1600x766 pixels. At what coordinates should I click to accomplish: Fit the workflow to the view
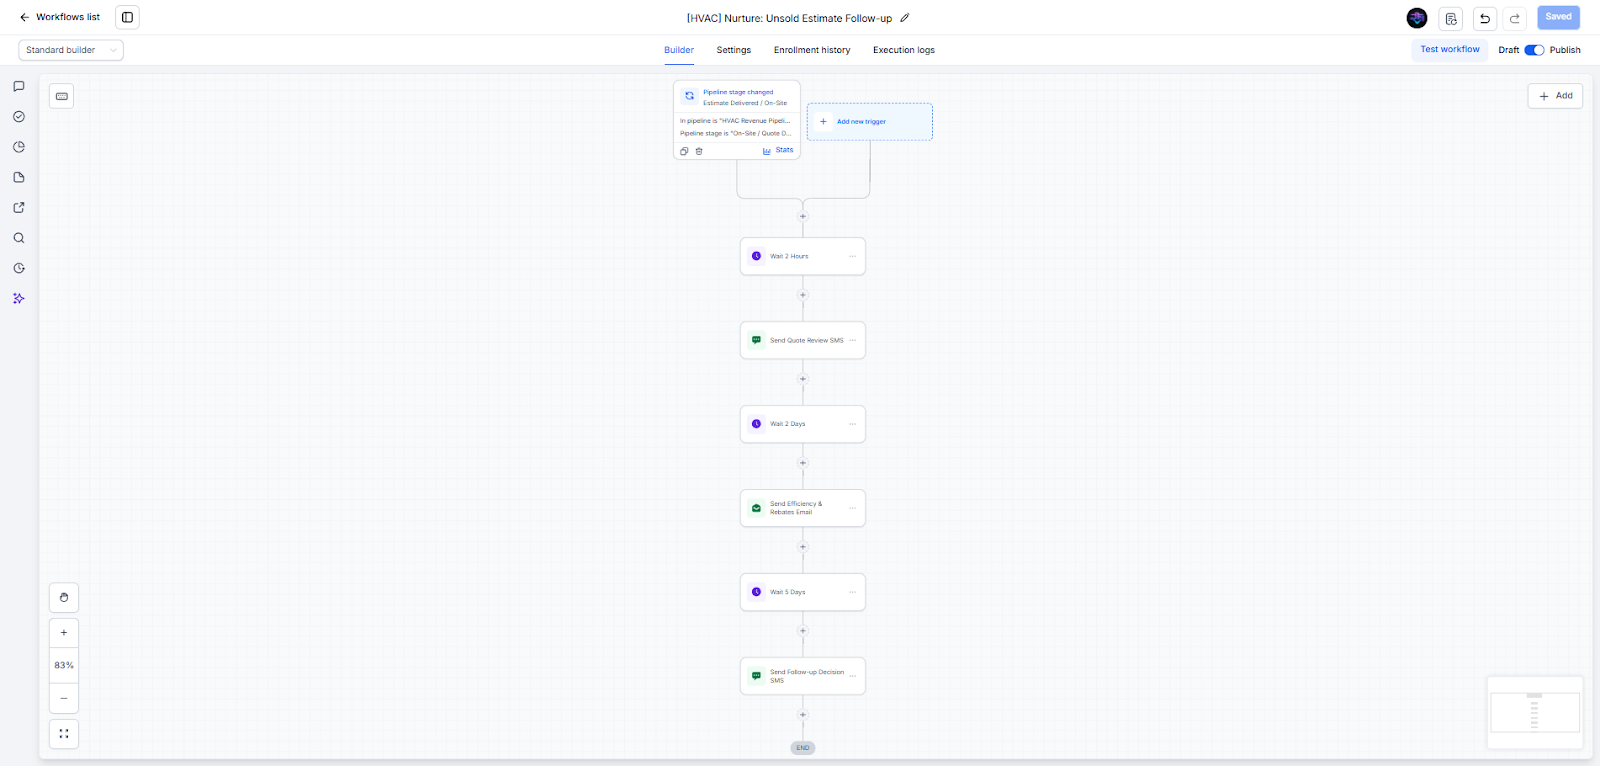(x=64, y=734)
